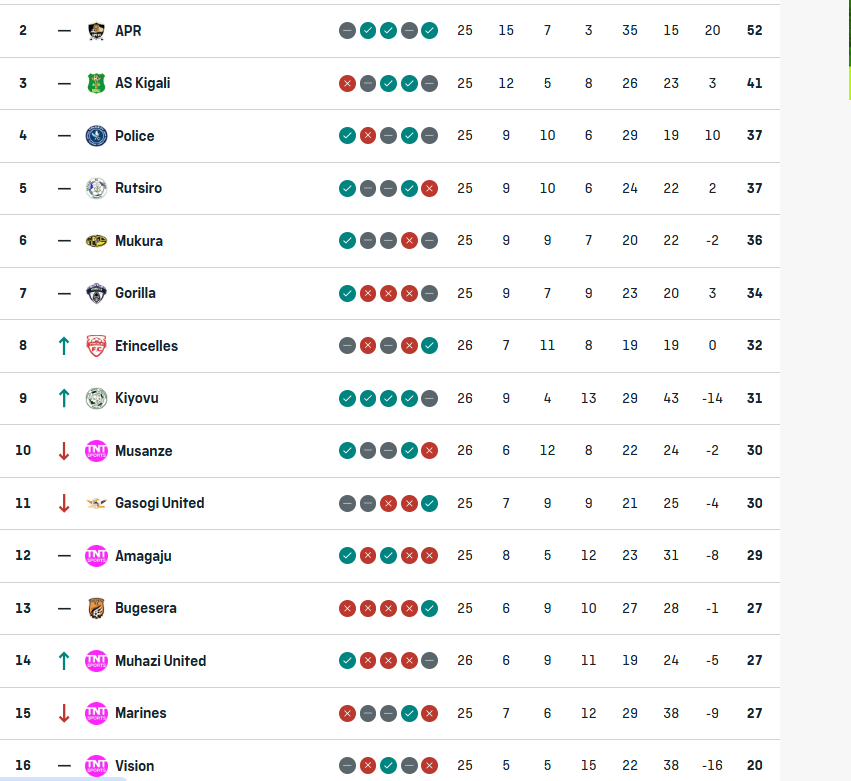Open the Muhazi United team link
The height and width of the screenshot is (781, 851).
tap(160, 661)
